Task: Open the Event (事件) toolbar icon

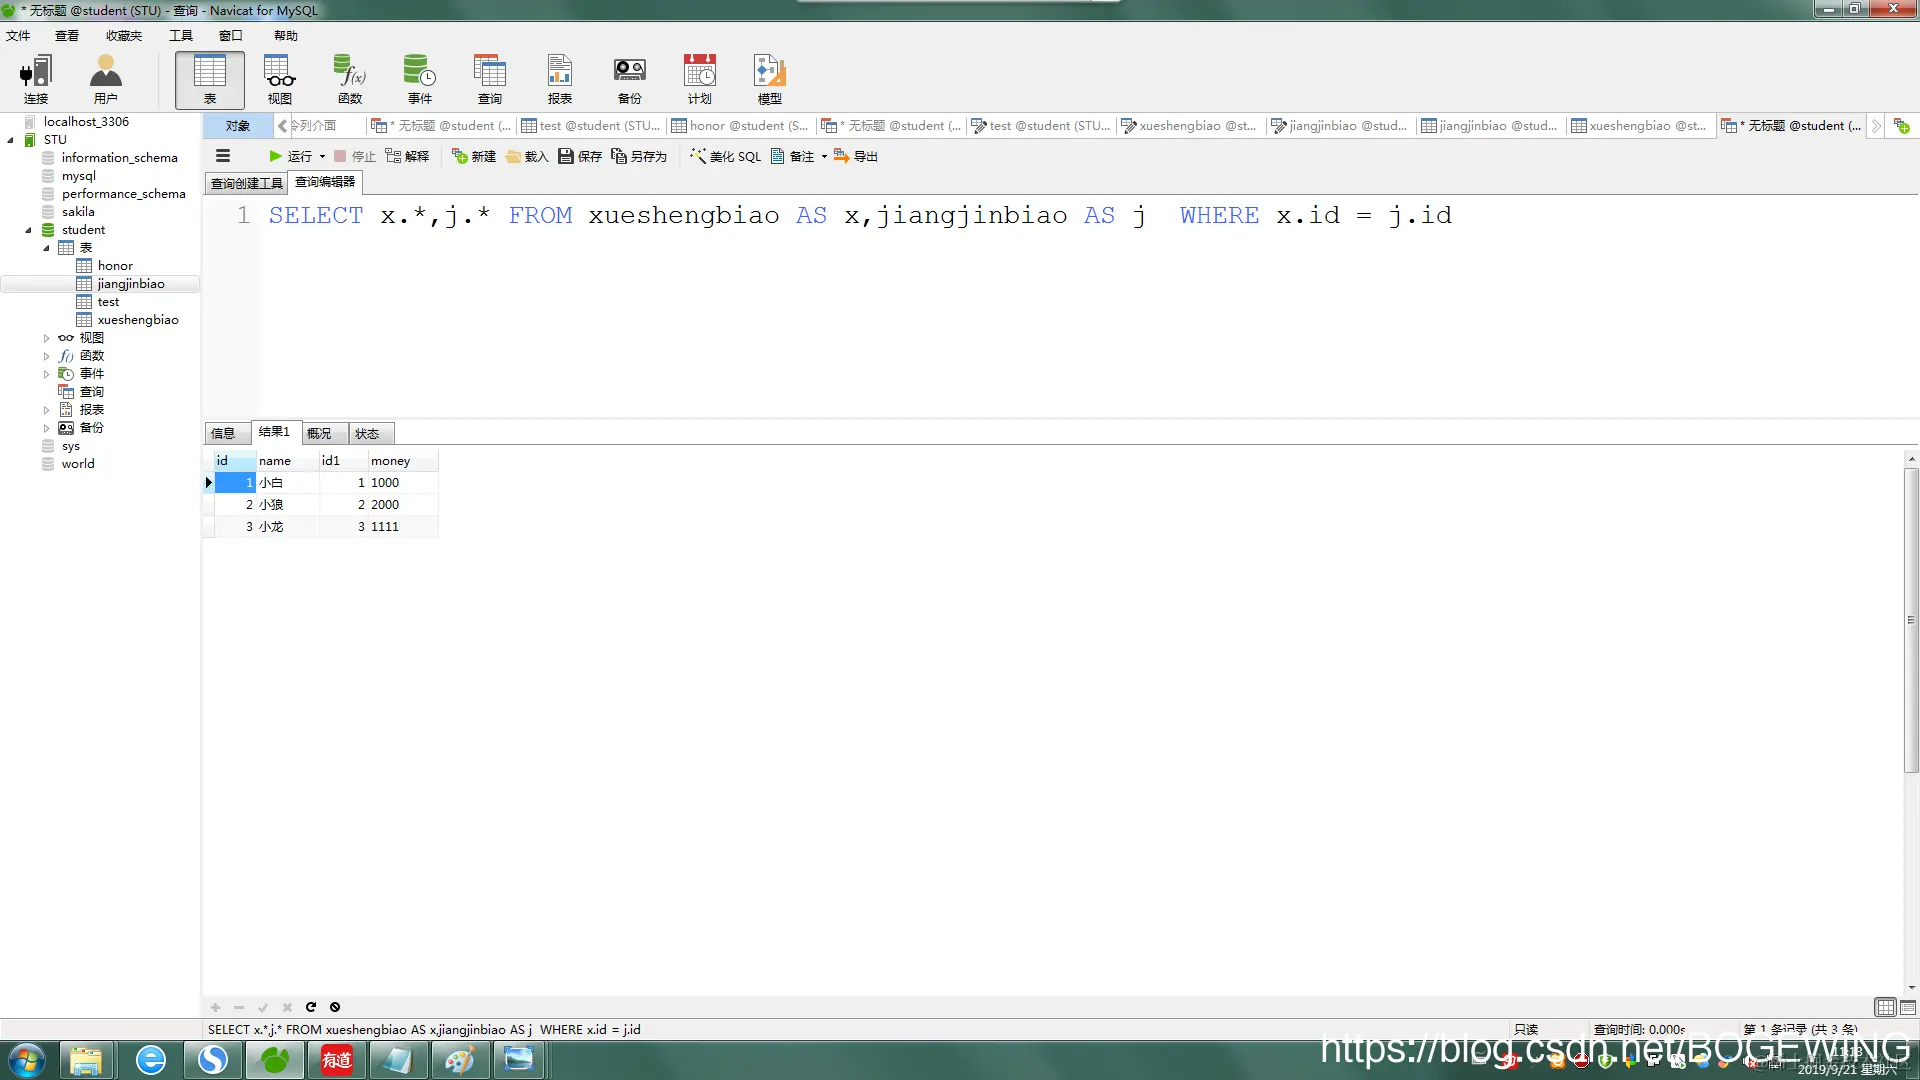Action: 420,80
